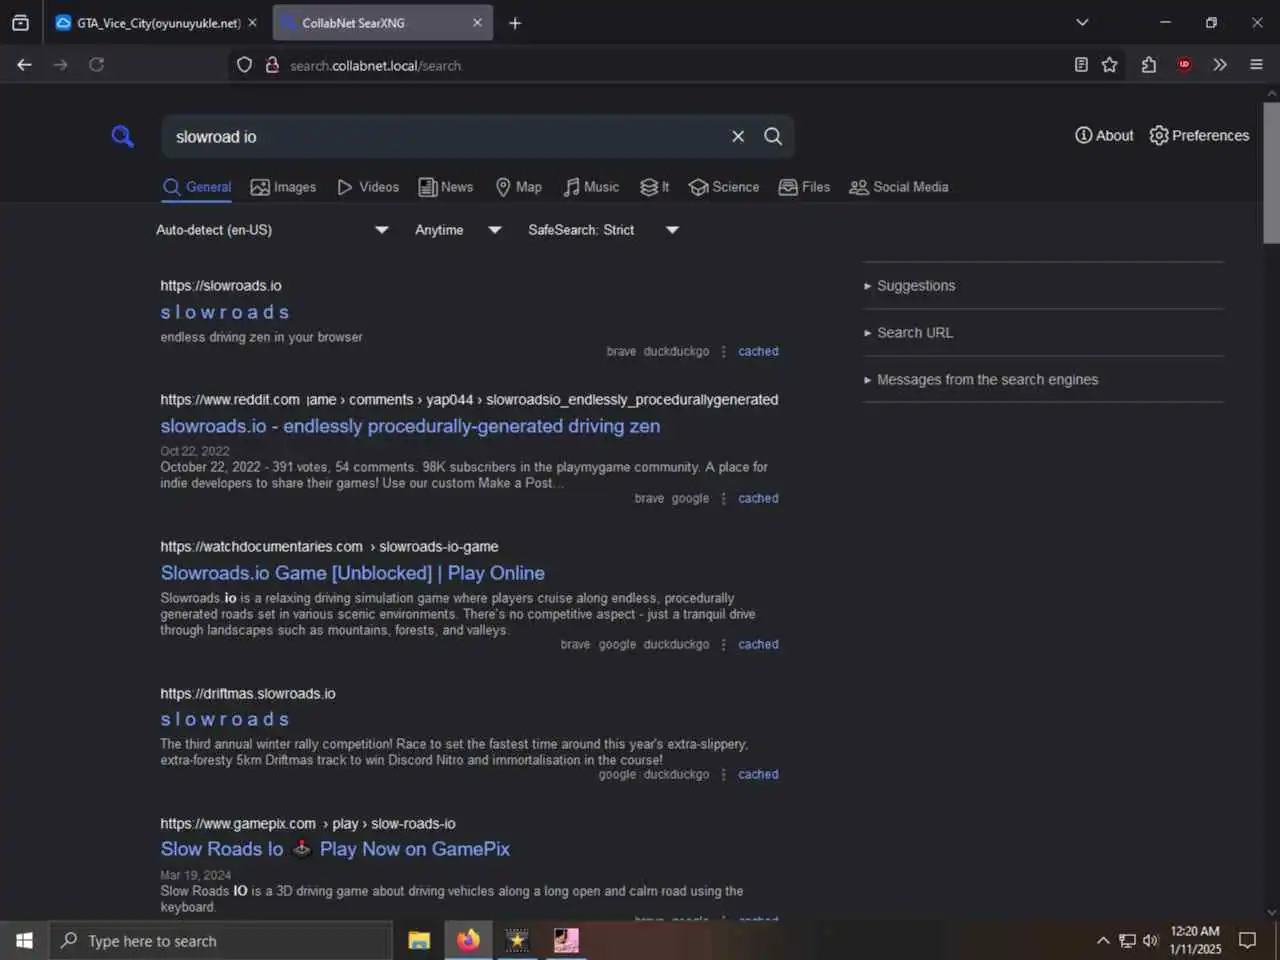Switch to the News category tab
The image size is (1280, 960).
446,187
